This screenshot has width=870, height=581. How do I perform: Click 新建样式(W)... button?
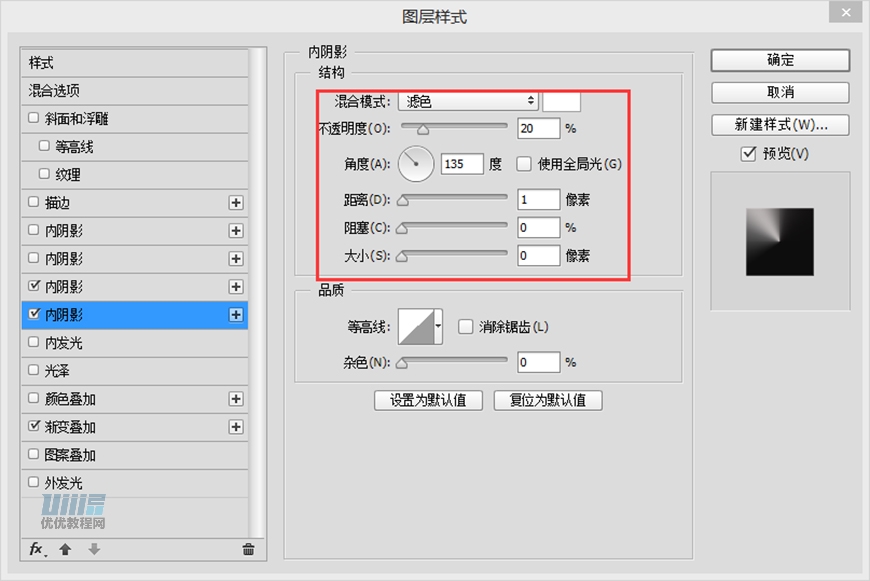[x=780, y=124]
